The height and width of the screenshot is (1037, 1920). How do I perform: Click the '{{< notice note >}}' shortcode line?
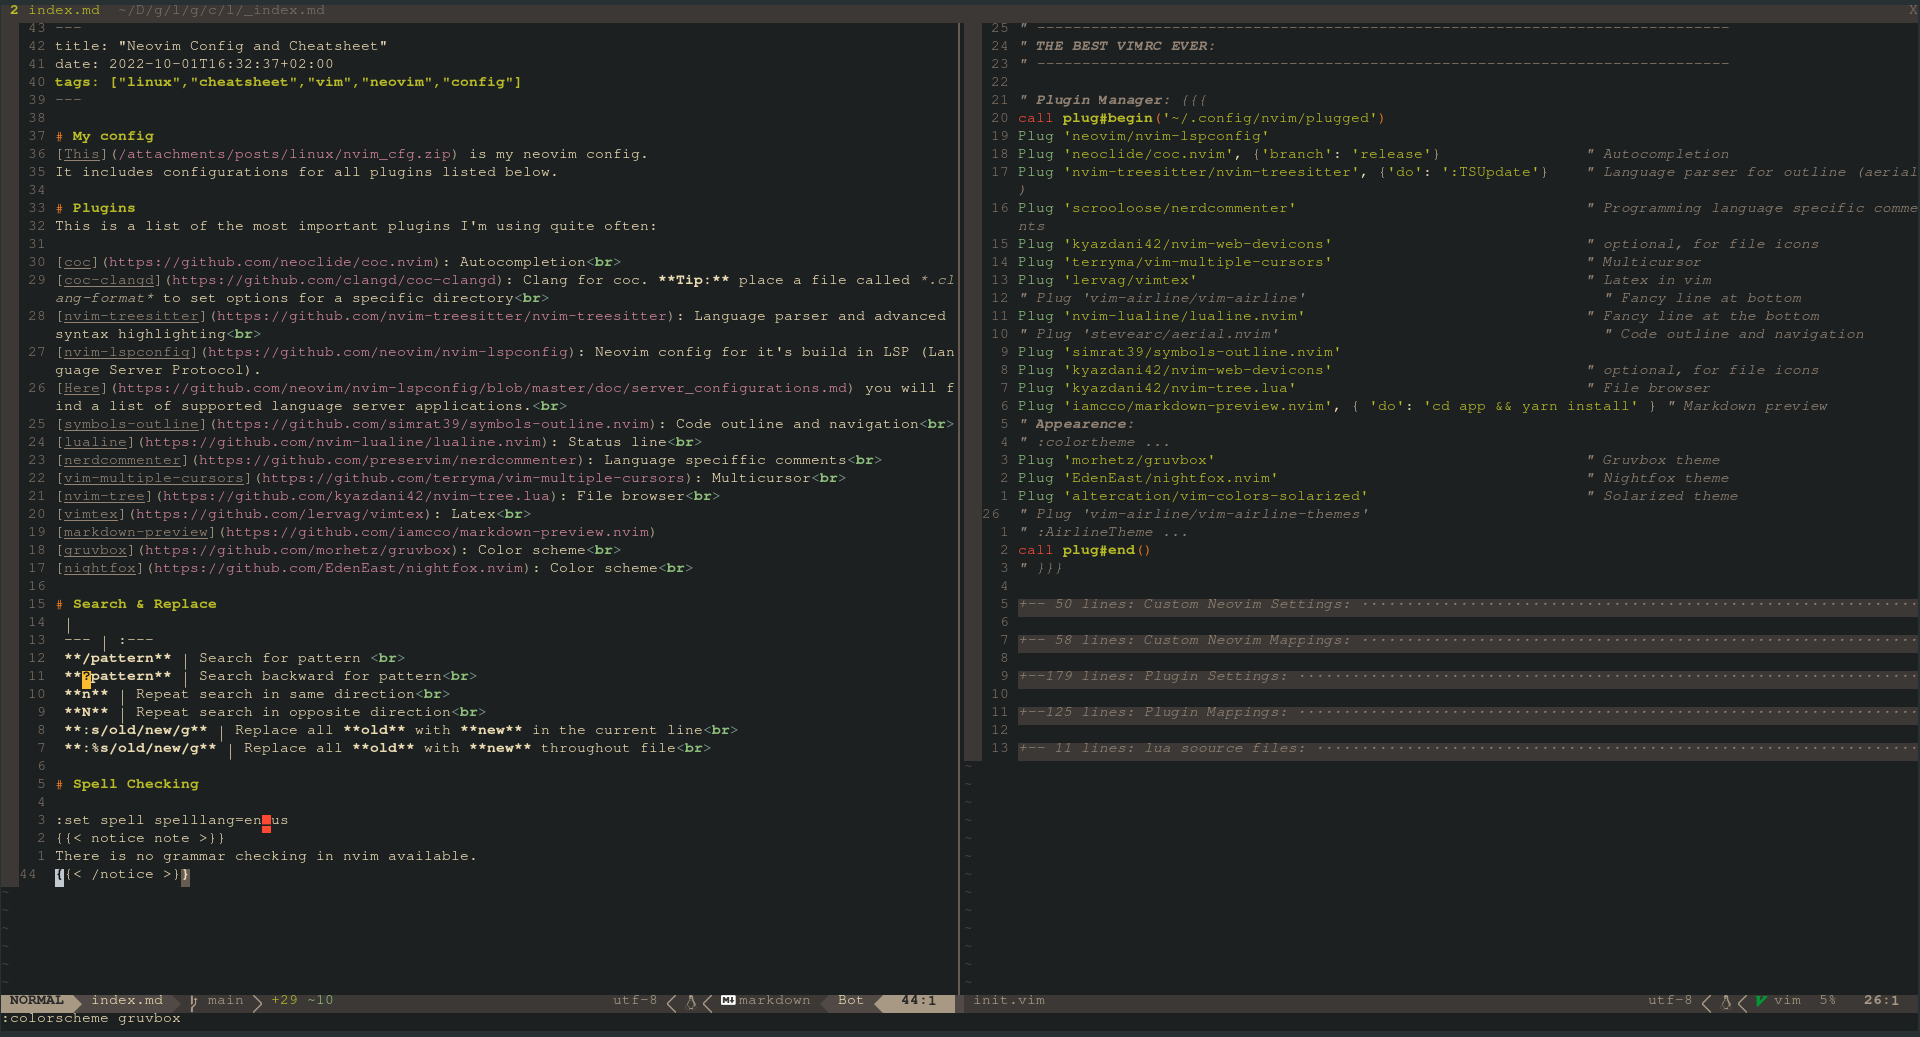coord(140,838)
